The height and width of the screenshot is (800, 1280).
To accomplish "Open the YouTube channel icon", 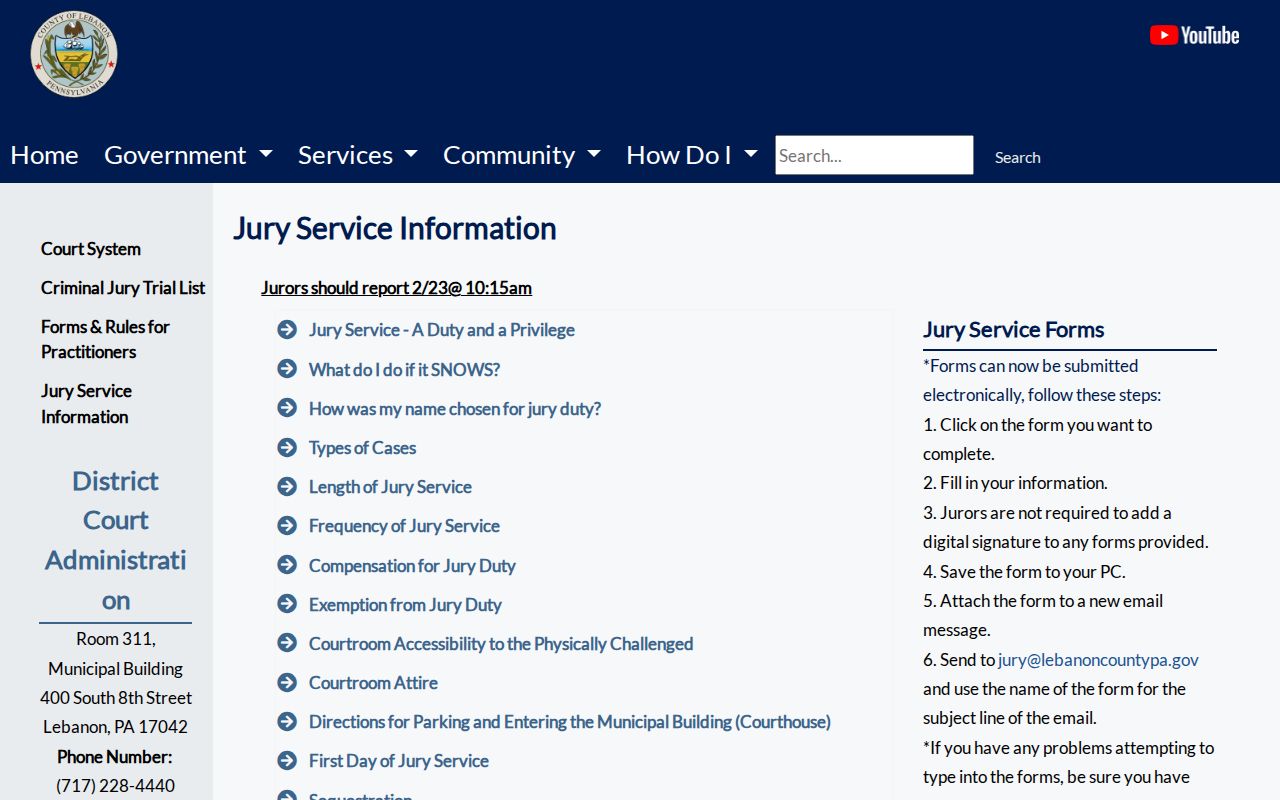I will [1194, 36].
